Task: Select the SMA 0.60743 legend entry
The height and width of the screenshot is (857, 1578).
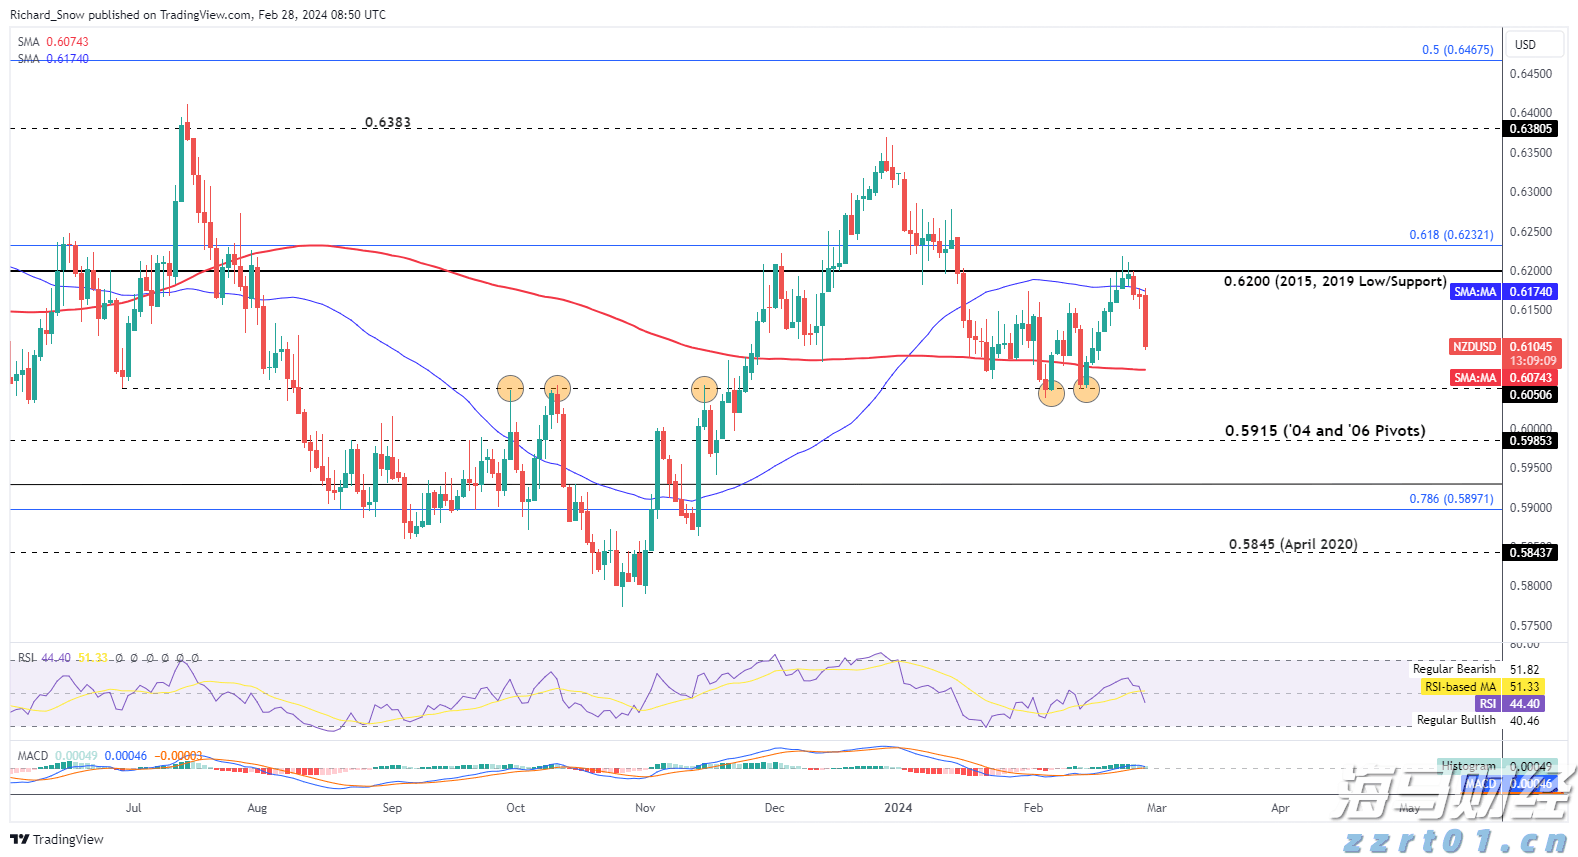Action: [x=54, y=42]
